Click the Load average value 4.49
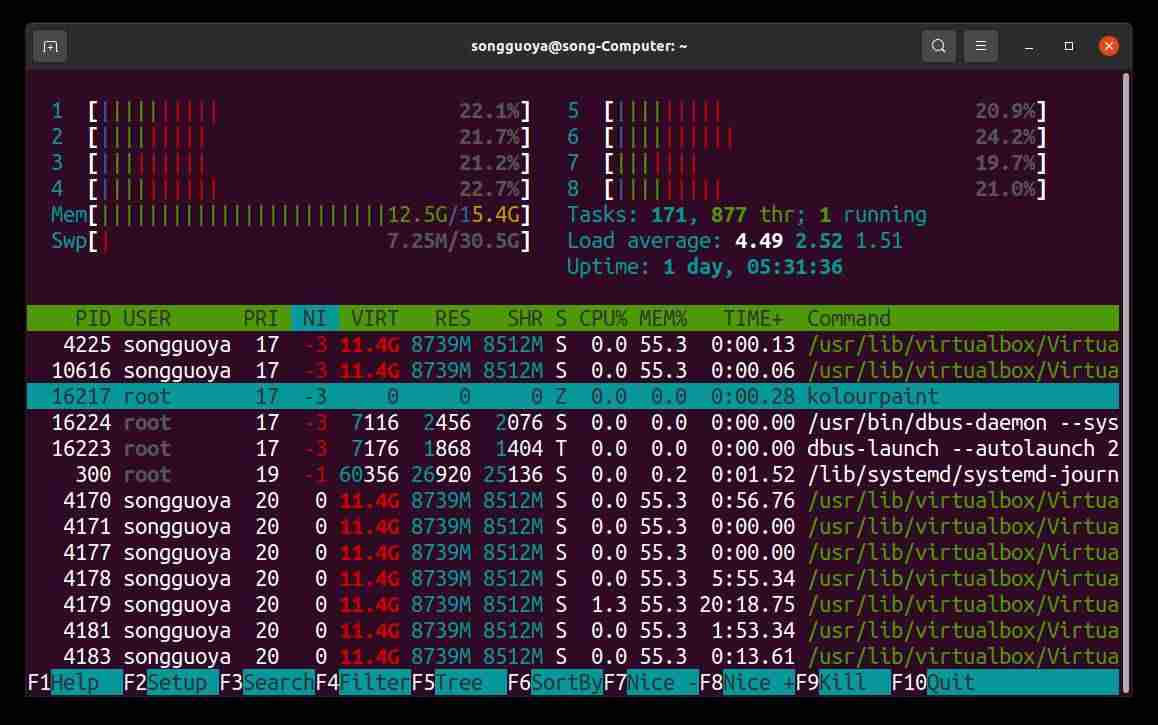This screenshot has width=1158, height=725. 758,241
